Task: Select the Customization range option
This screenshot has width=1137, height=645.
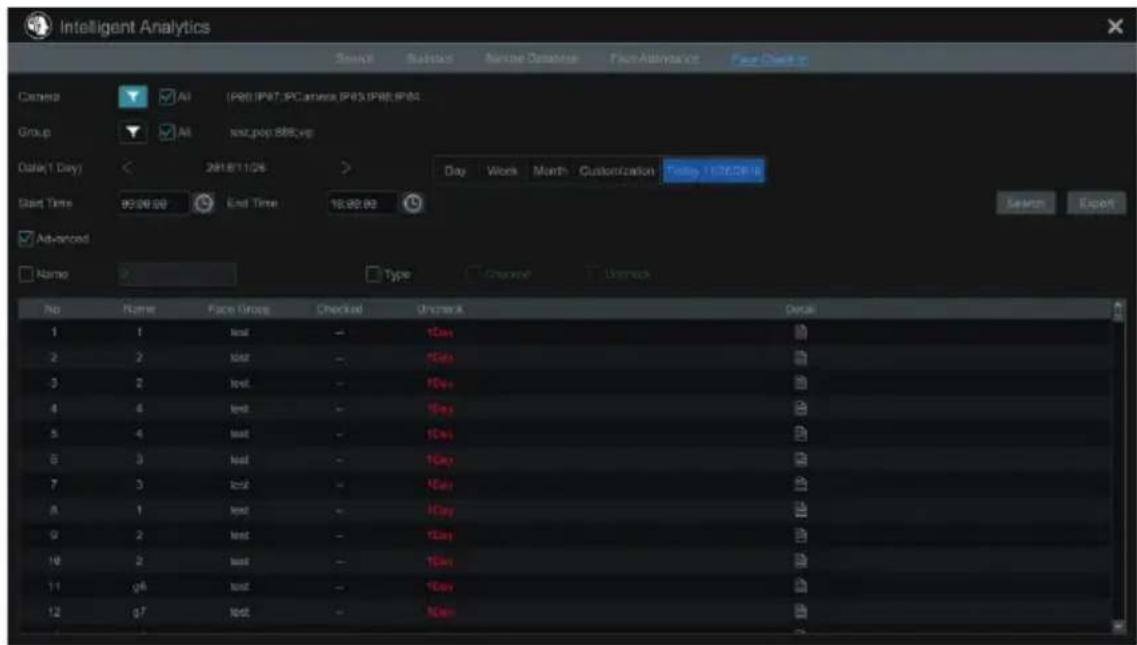Action: pyautogui.click(x=616, y=171)
